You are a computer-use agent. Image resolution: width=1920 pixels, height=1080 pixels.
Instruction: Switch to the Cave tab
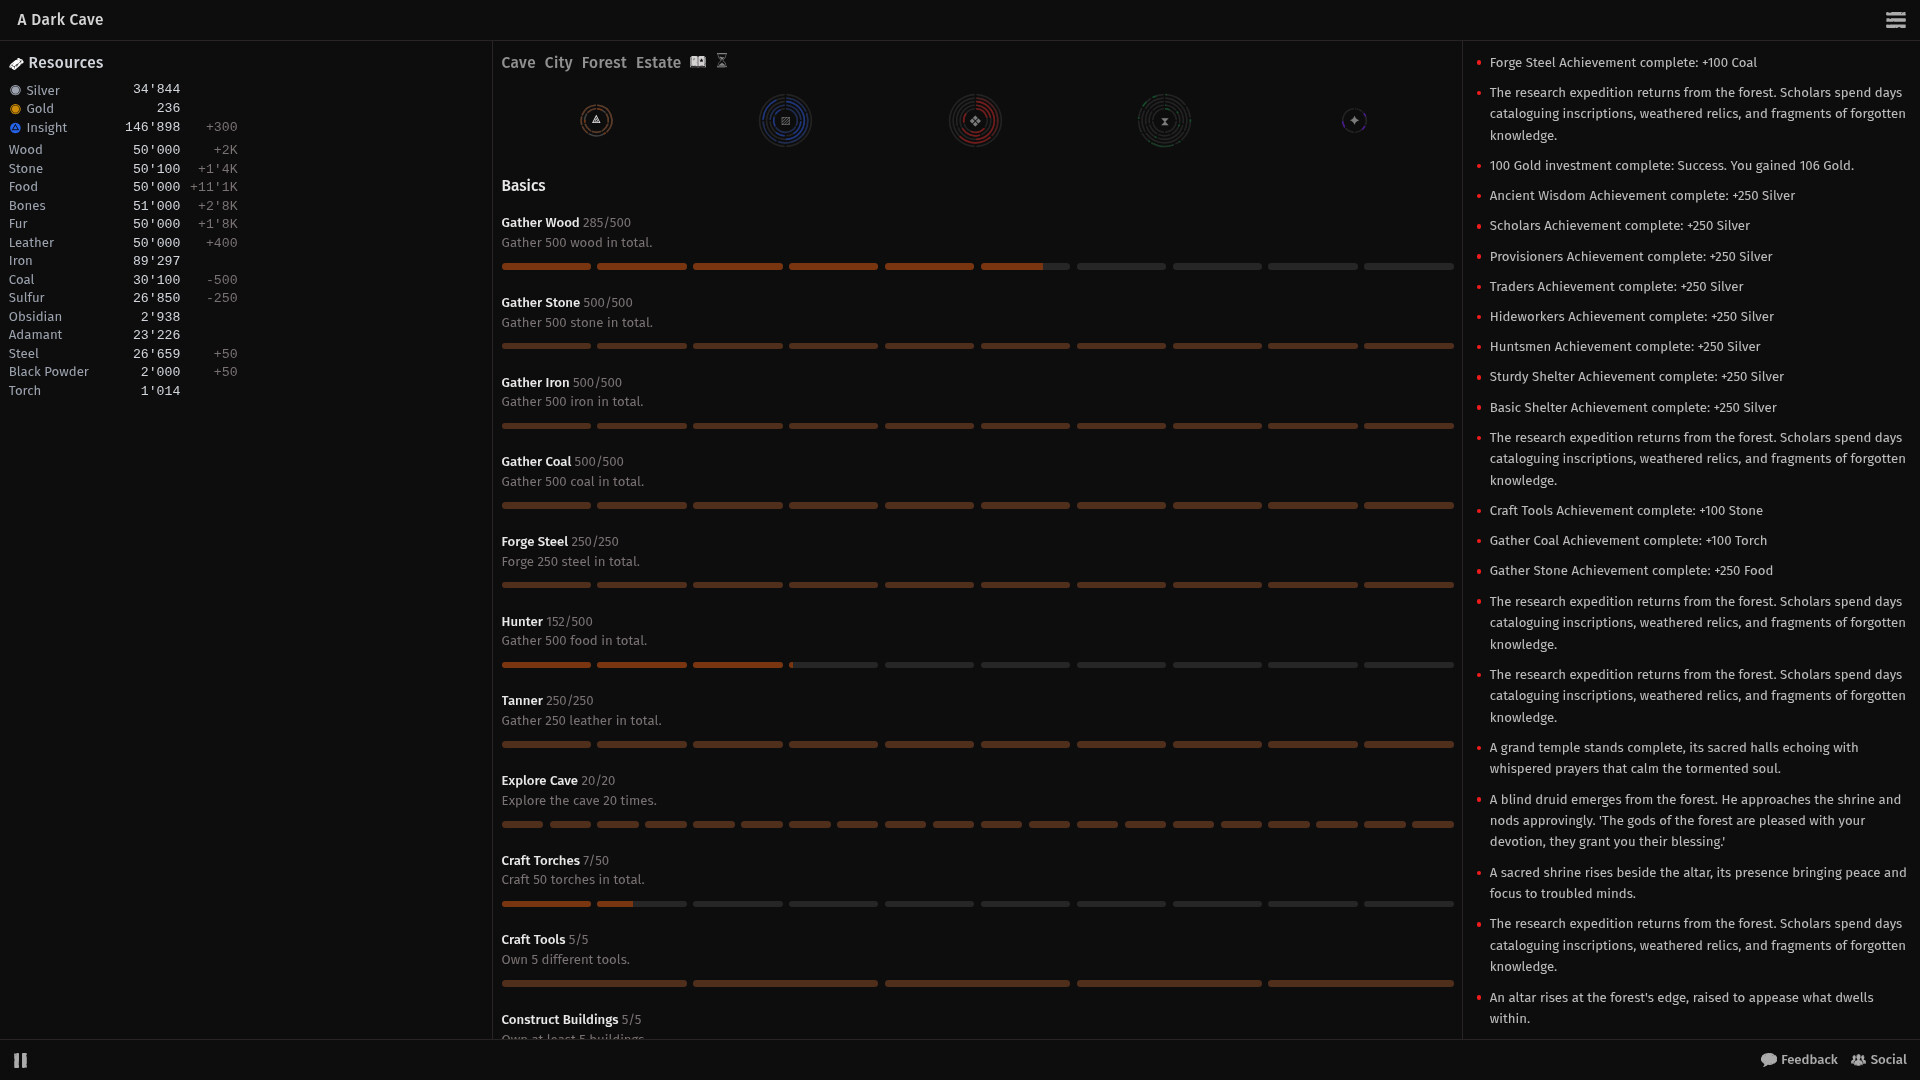[518, 62]
